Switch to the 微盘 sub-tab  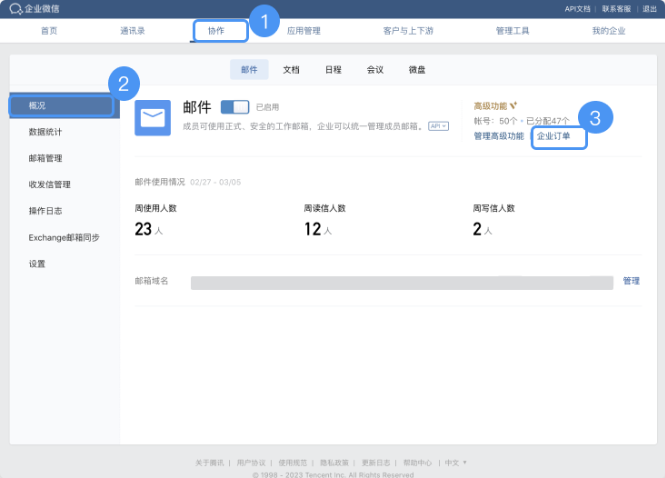tap(417, 70)
